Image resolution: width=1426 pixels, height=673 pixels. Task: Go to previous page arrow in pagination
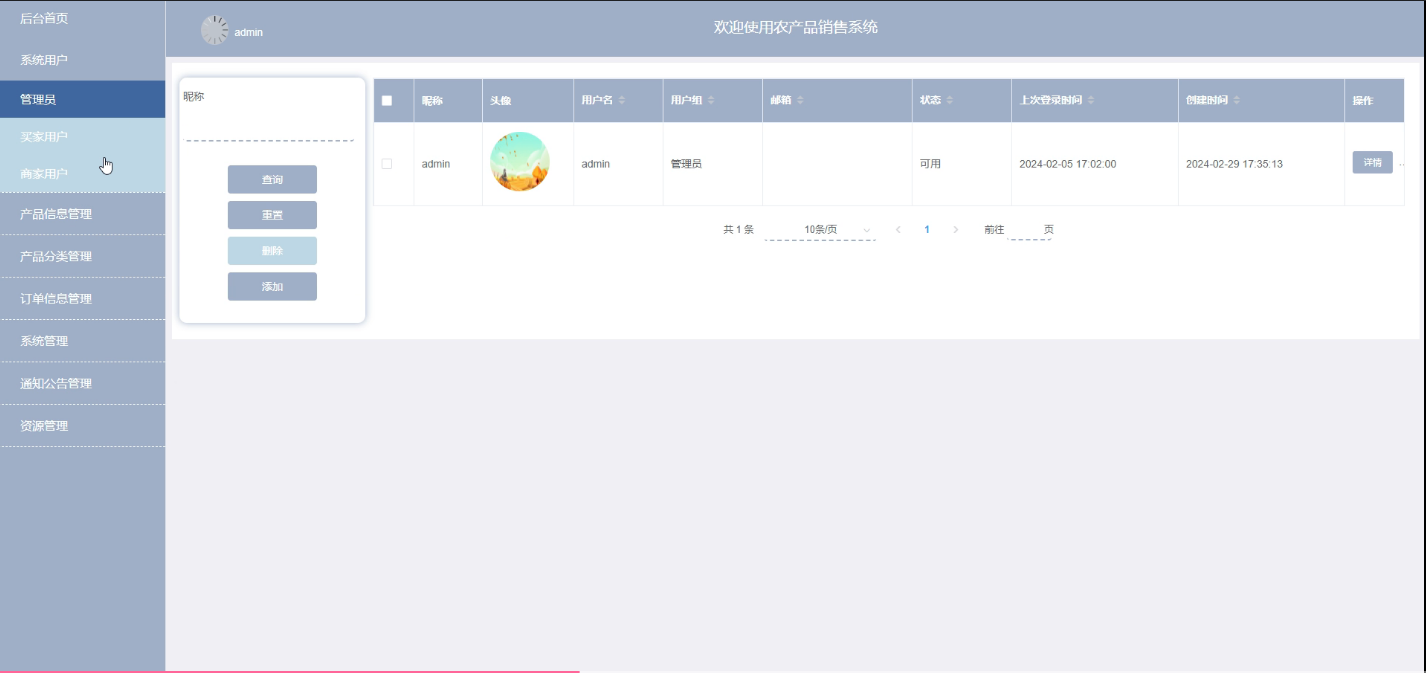(x=898, y=230)
